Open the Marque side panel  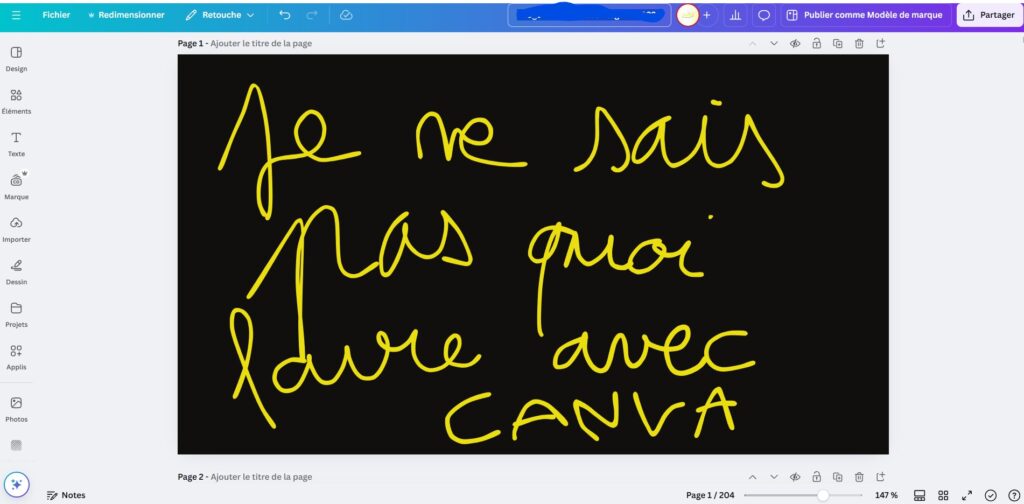[16, 187]
